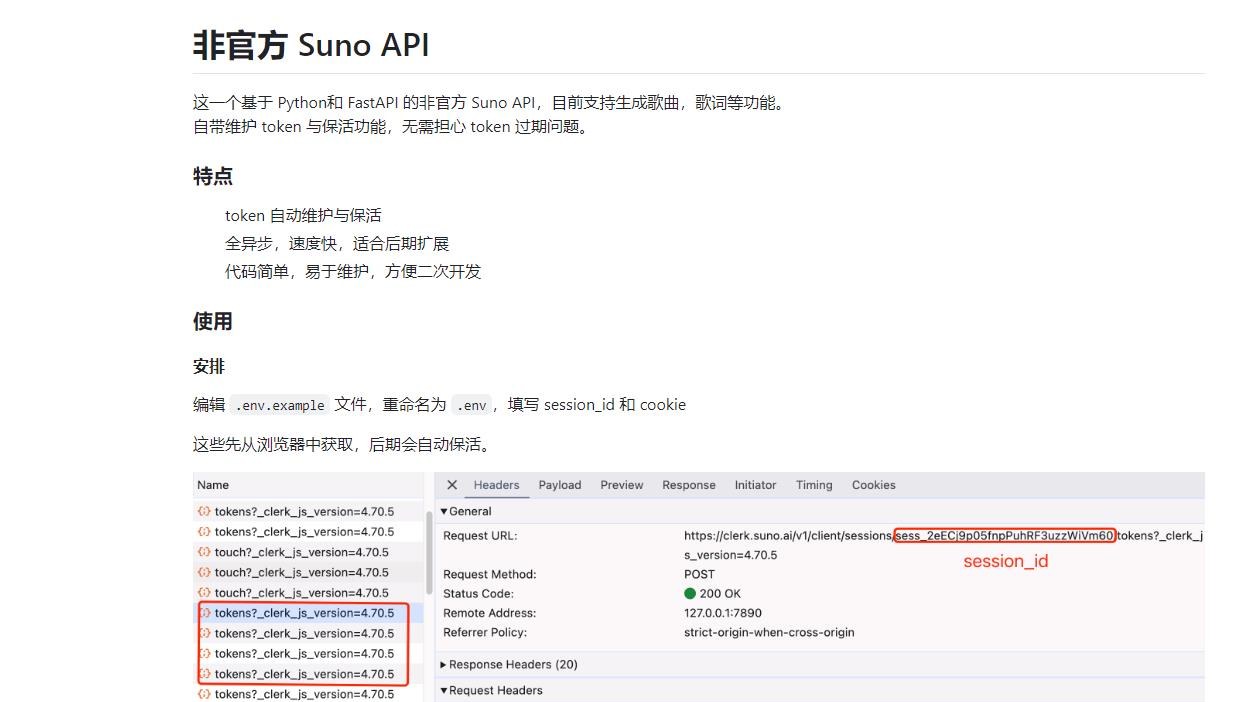Image resolution: width=1245 pixels, height=702 pixels.
Task: Click the Request URL value starting https://clerk.suno.ai
Action: tap(943, 545)
